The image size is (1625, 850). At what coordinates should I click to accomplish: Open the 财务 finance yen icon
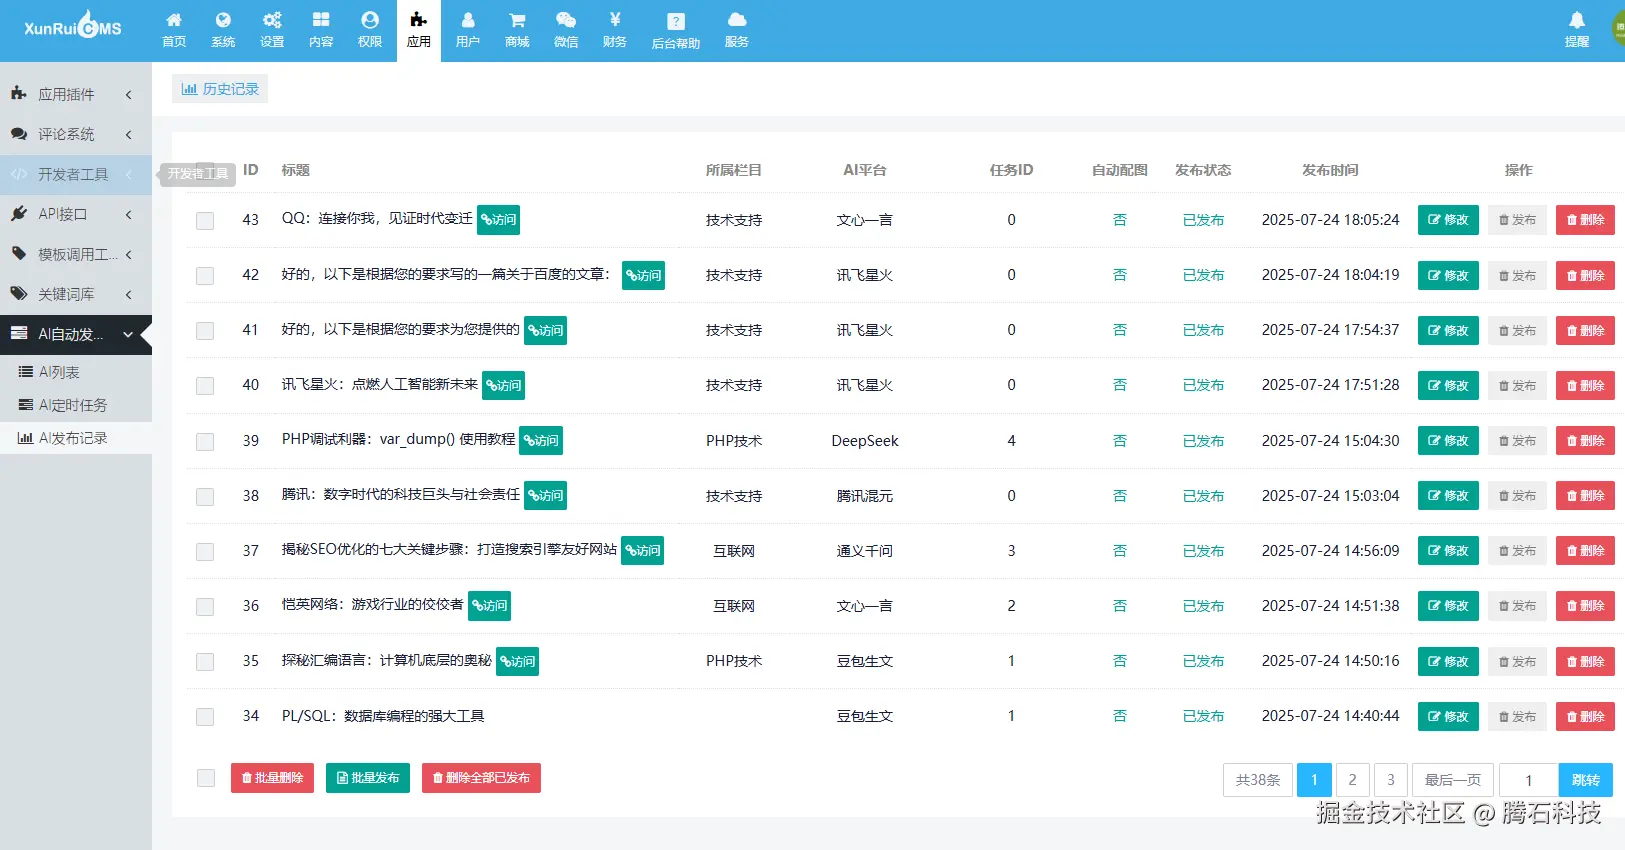(x=615, y=30)
